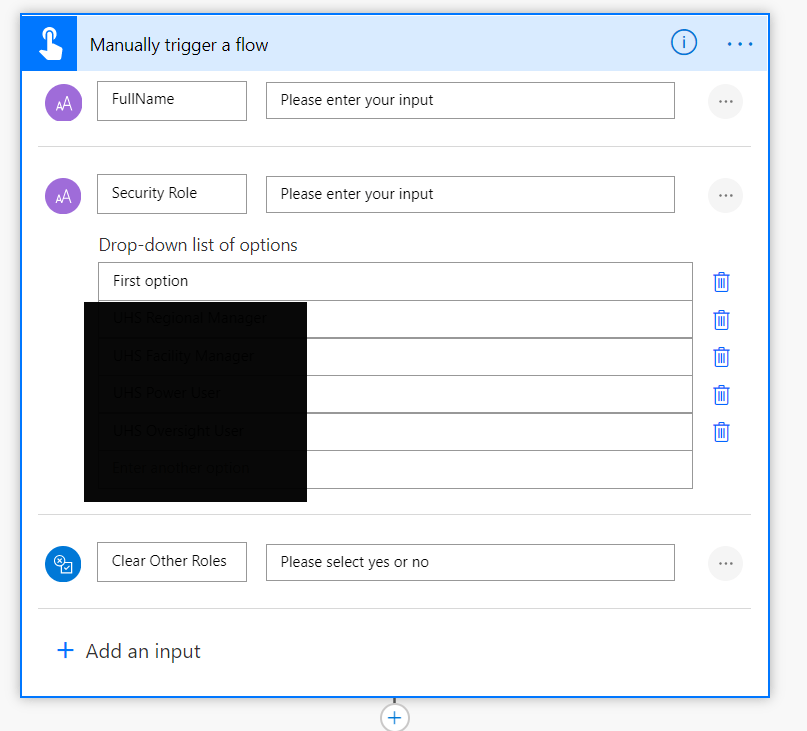Delete the First option entry
The height and width of the screenshot is (731, 807).
tap(721, 282)
